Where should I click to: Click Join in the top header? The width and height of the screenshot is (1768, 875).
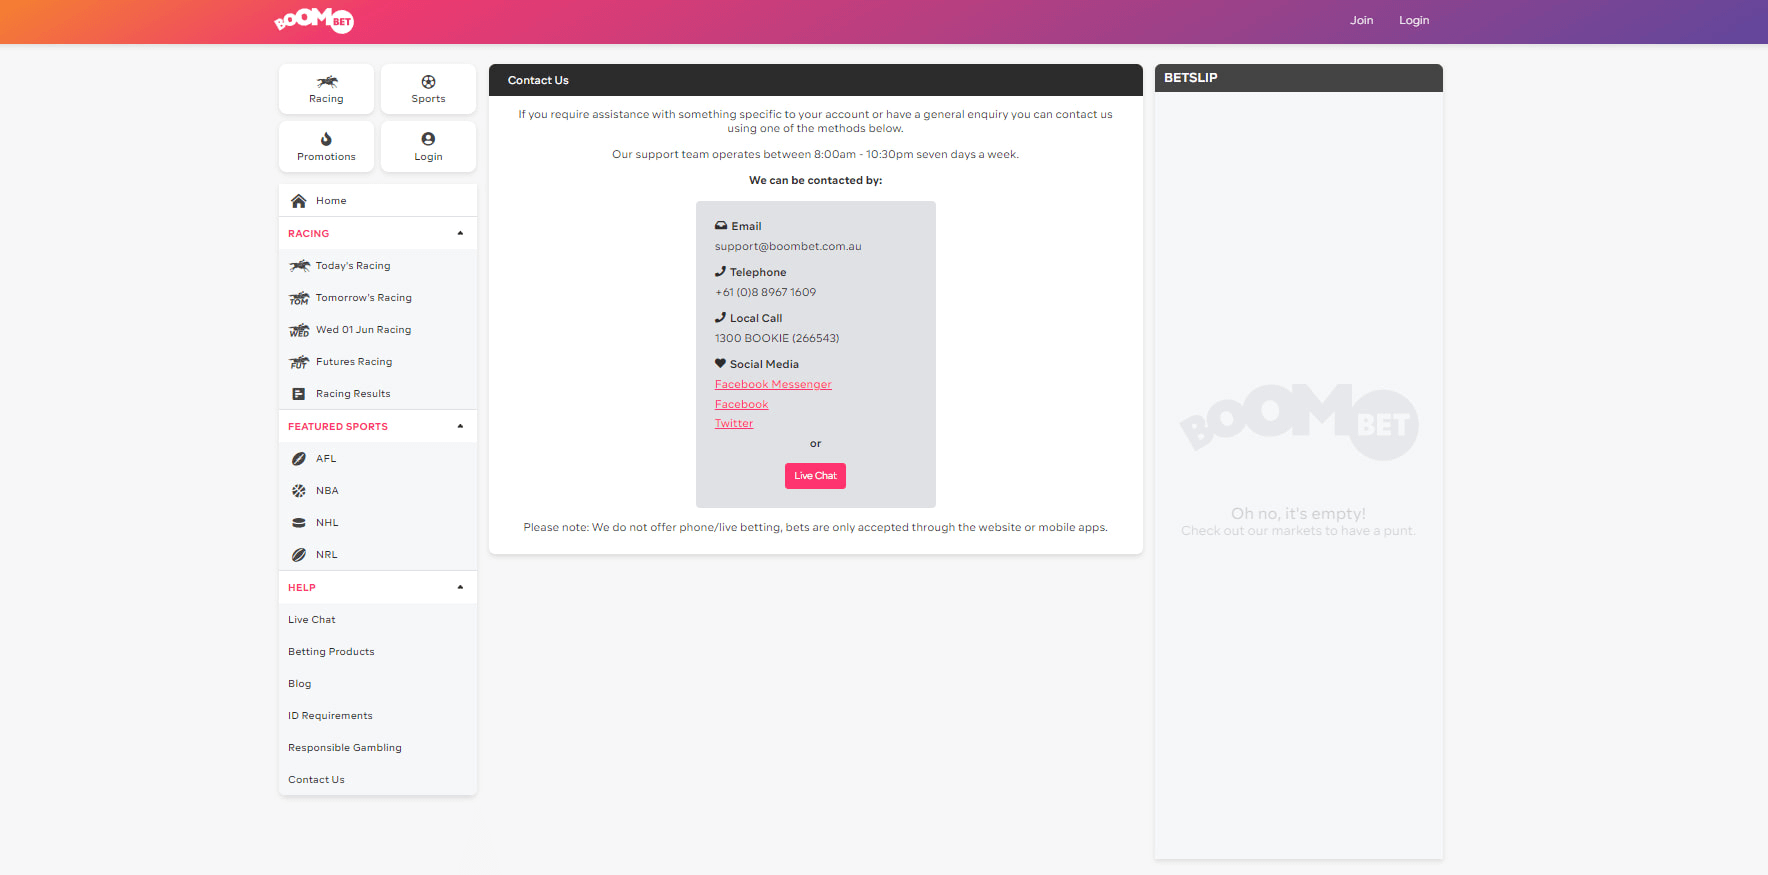(1361, 20)
